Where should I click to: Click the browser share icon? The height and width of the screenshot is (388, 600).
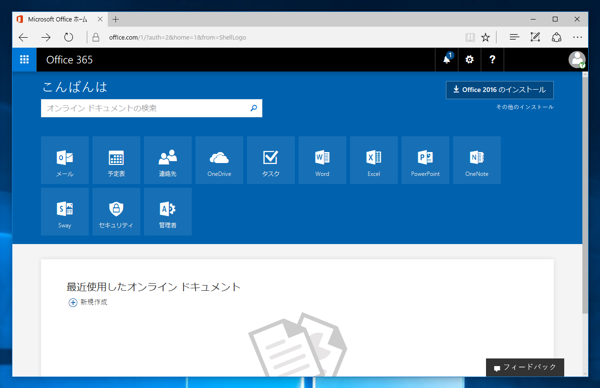[556, 37]
